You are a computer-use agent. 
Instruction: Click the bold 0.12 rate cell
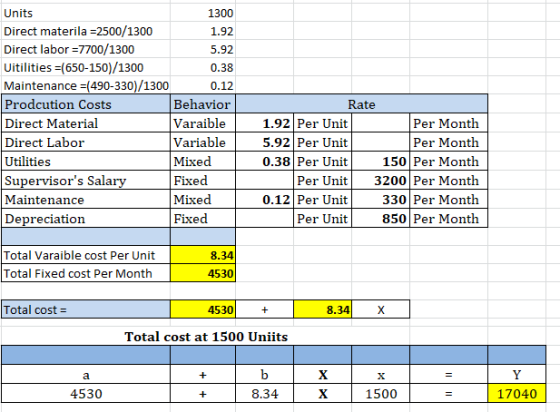(264, 200)
